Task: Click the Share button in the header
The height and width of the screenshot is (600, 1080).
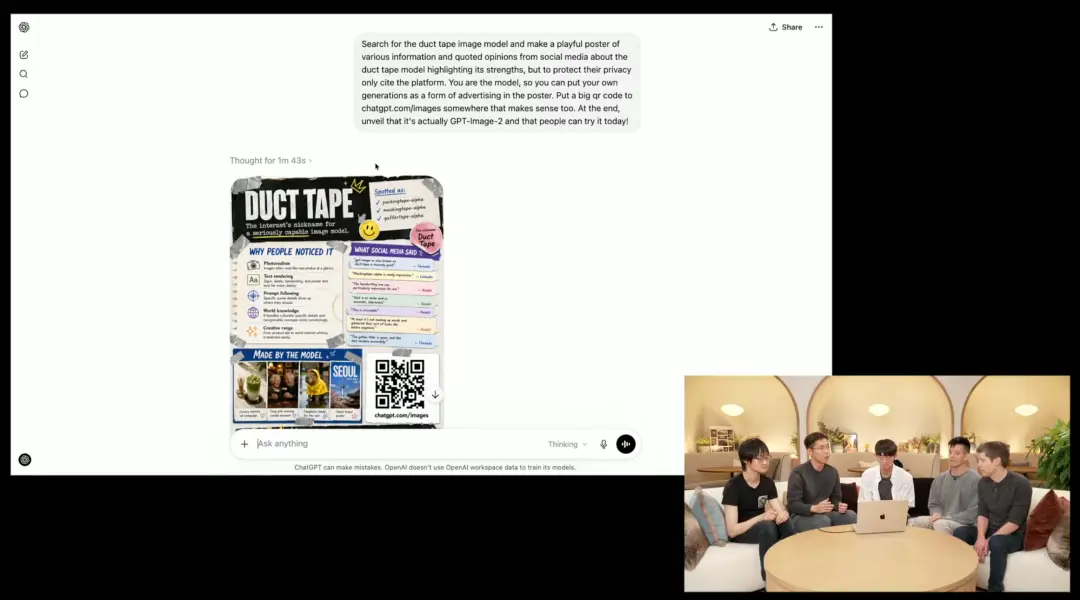Action: (786, 27)
